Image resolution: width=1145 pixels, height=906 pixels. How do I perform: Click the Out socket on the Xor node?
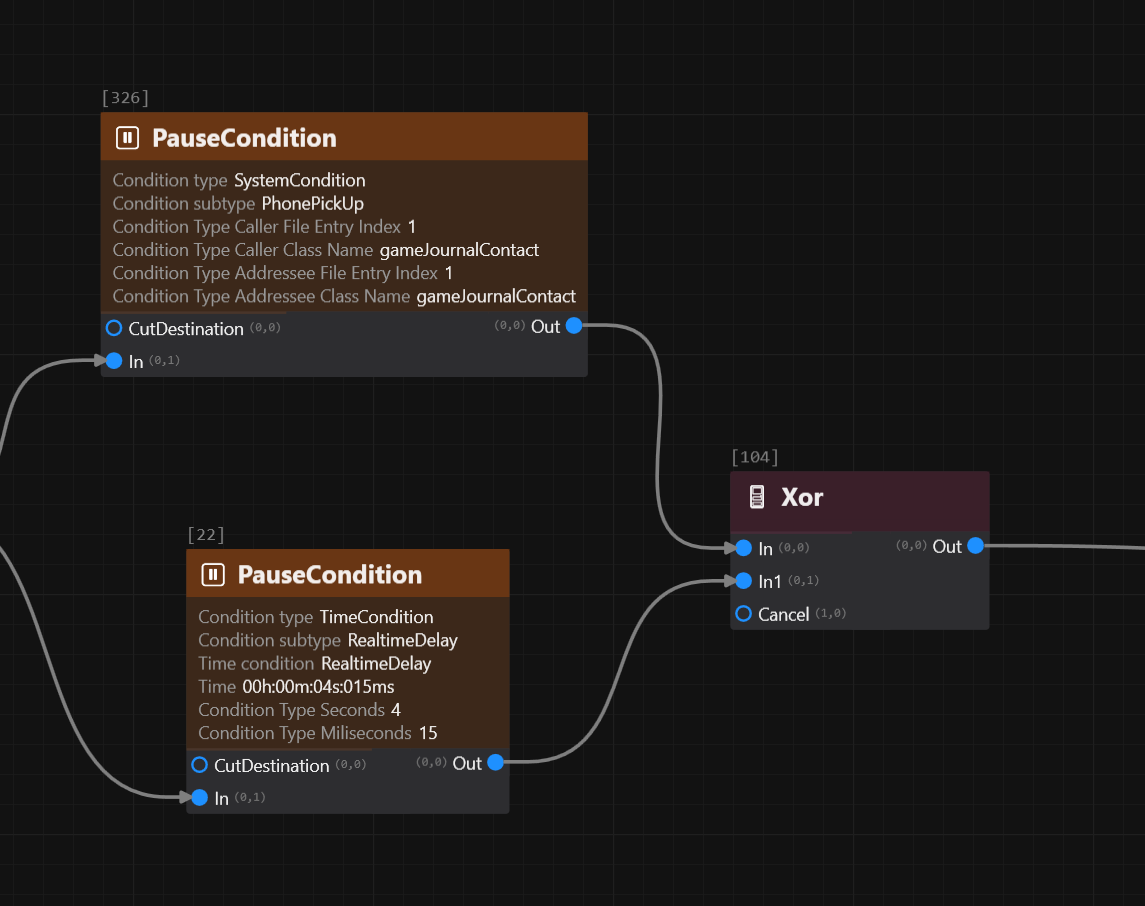(x=975, y=546)
